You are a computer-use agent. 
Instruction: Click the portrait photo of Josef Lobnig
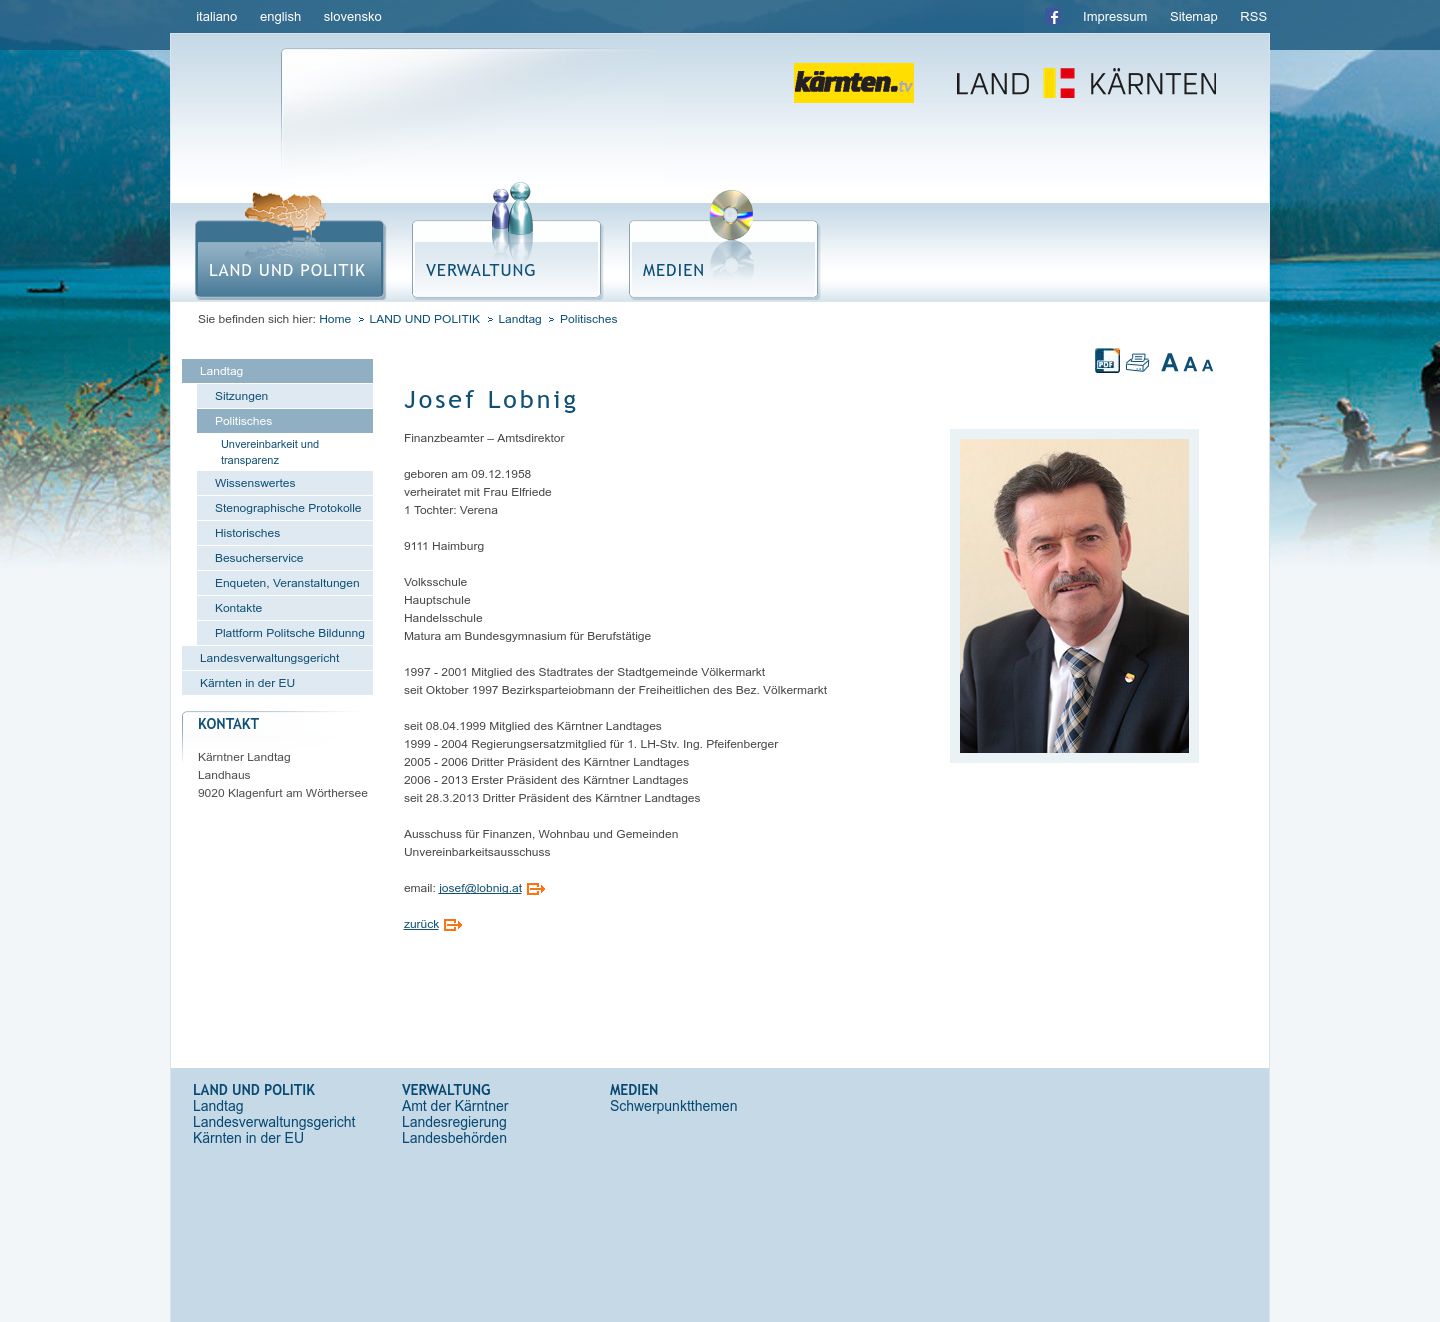[1074, 596]
